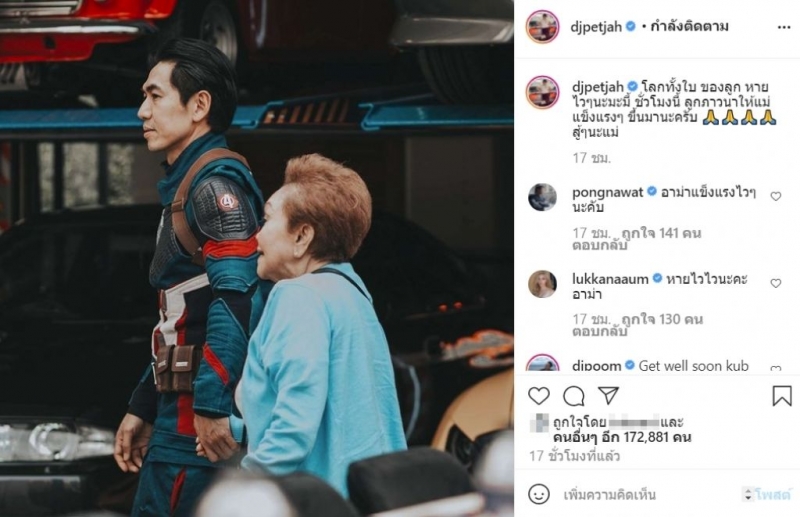The image size is (800, 517).
Task: Share the post via paper plane icon
Action: (609, 396)
